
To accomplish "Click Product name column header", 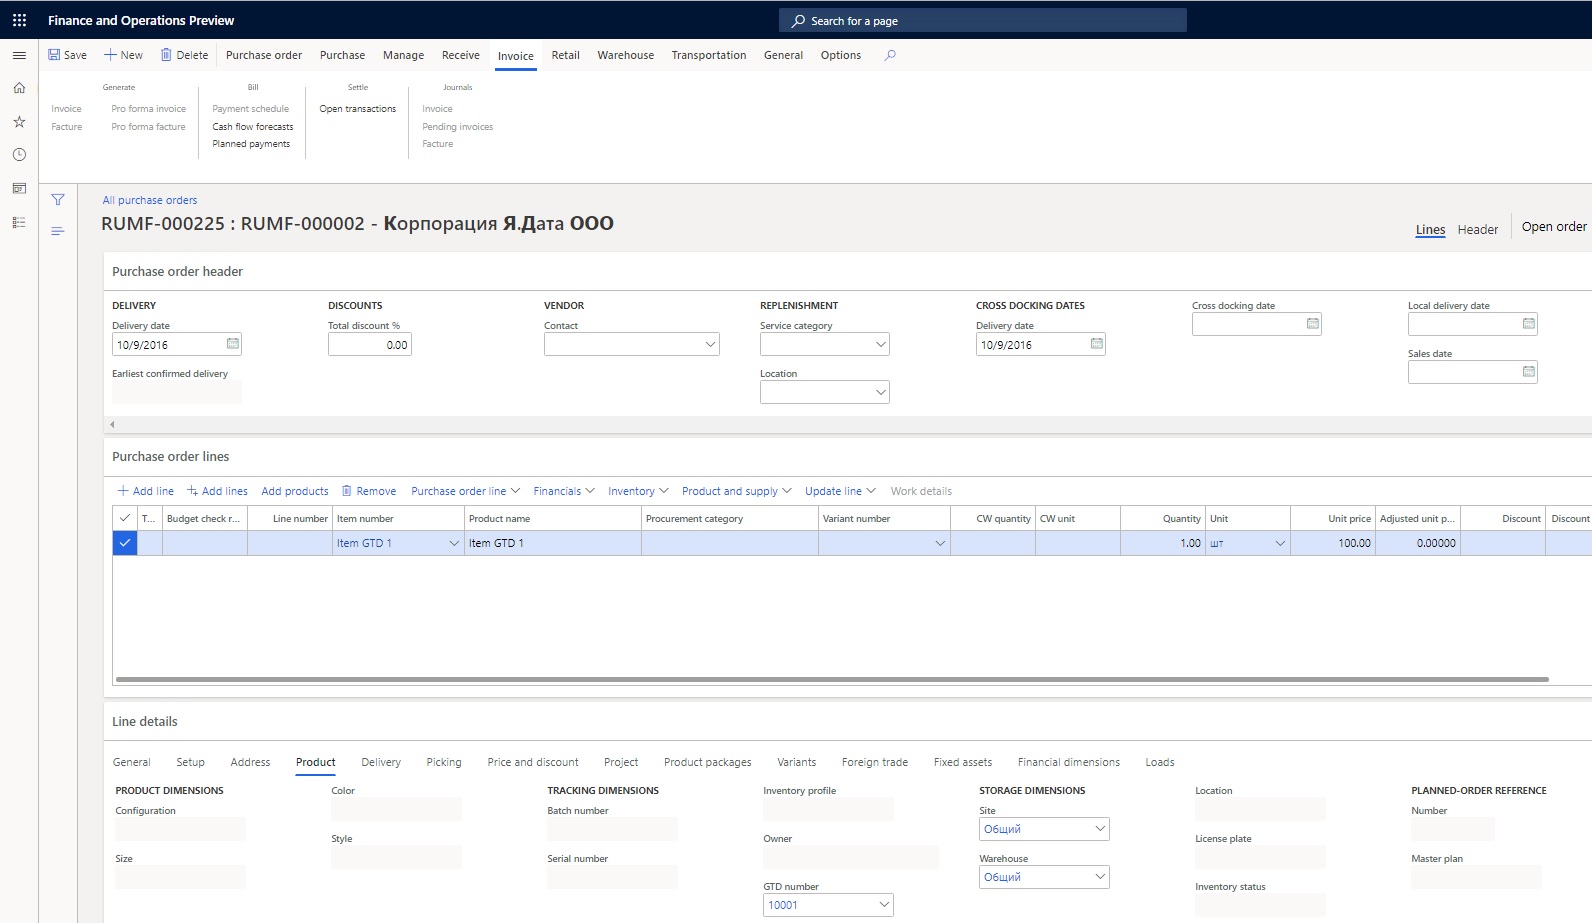I will (x=552, y=518).
